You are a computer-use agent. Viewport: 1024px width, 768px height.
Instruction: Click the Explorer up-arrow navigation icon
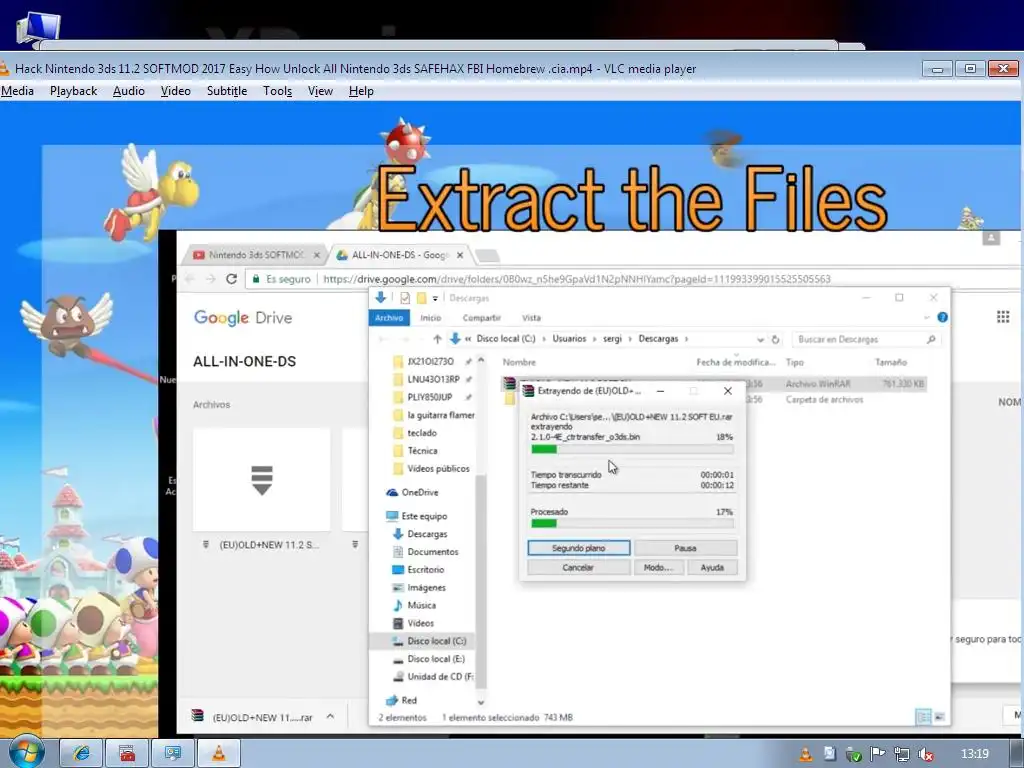(437, 339)
